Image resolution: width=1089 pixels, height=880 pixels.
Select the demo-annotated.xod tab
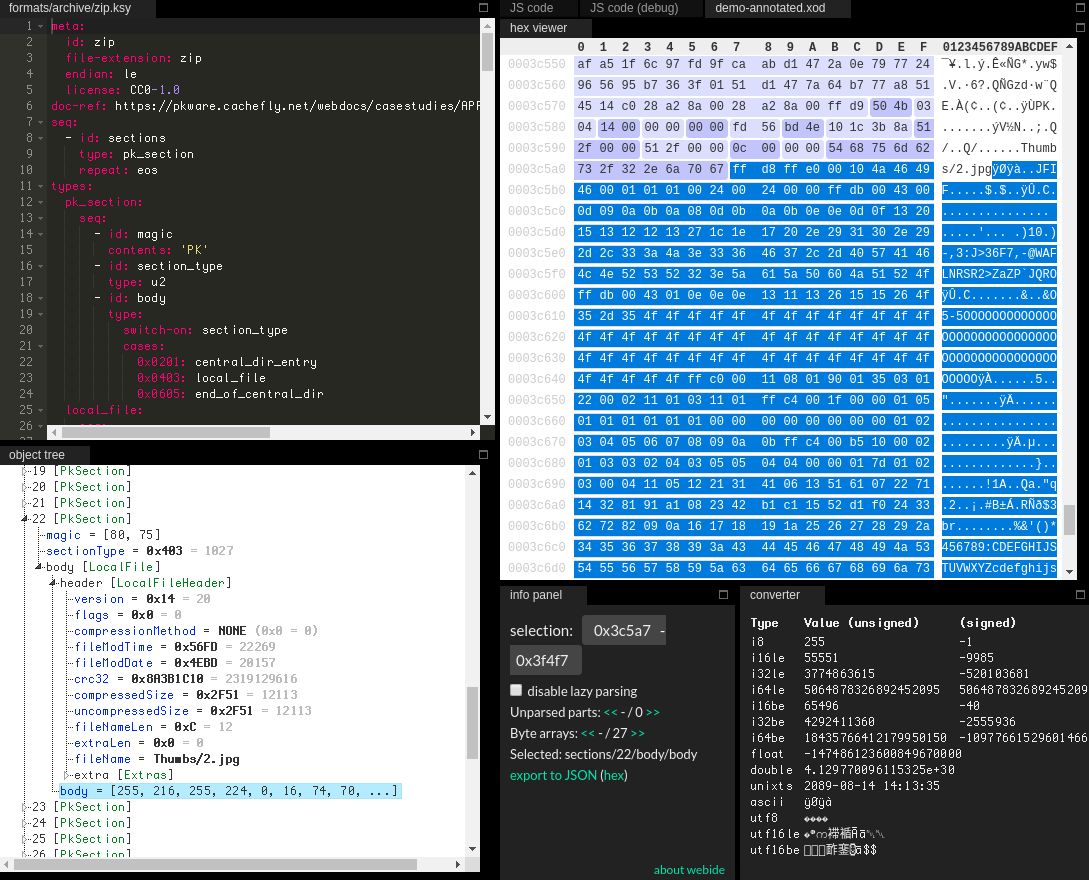pos(770,8)
